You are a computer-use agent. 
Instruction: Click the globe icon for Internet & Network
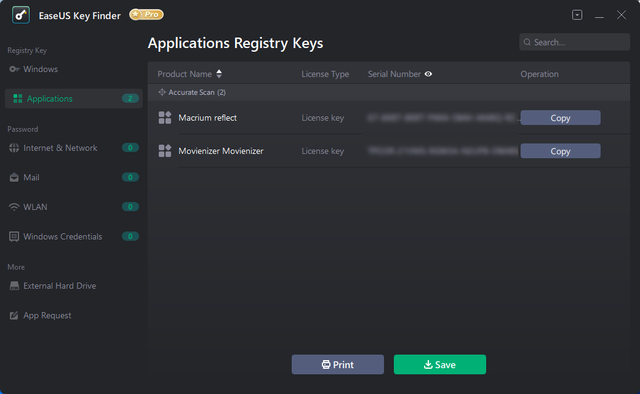[14, 148]
